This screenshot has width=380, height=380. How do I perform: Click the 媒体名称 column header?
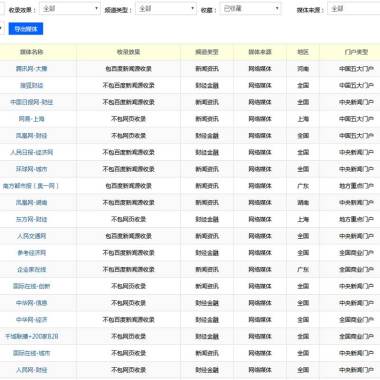coord(31,52)
